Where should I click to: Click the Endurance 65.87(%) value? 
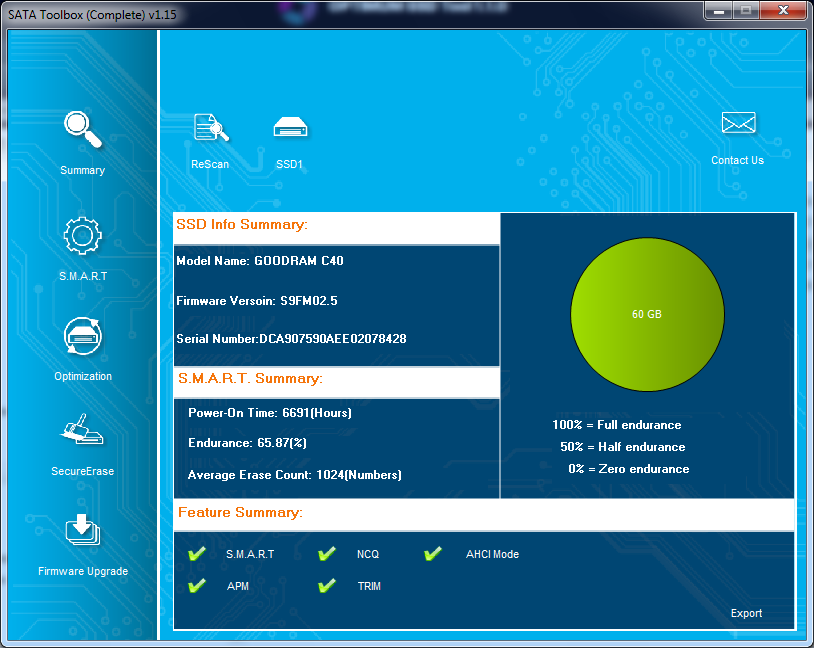click(x=247, y=443)
